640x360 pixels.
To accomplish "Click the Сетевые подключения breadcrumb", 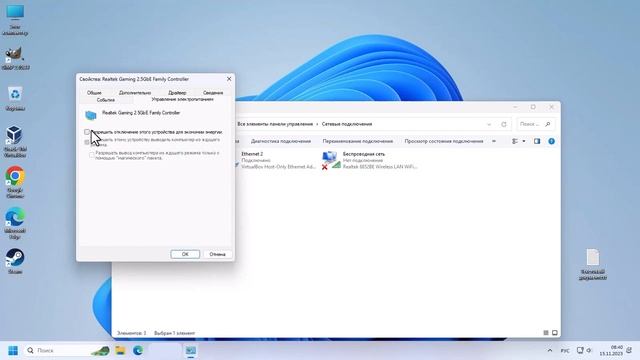I will tap(347, 124).
